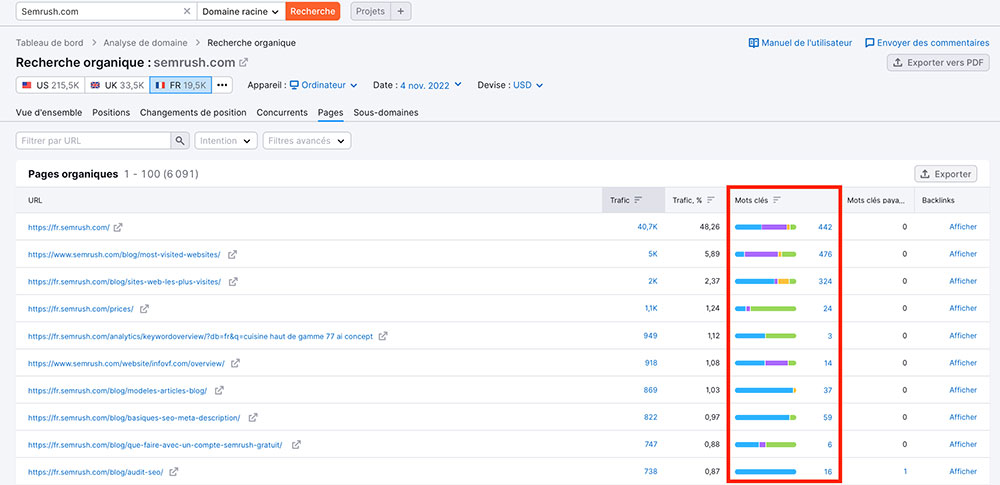
Task: Click keyword distribution bar for audit-seo row
Action: pos(765,472)
